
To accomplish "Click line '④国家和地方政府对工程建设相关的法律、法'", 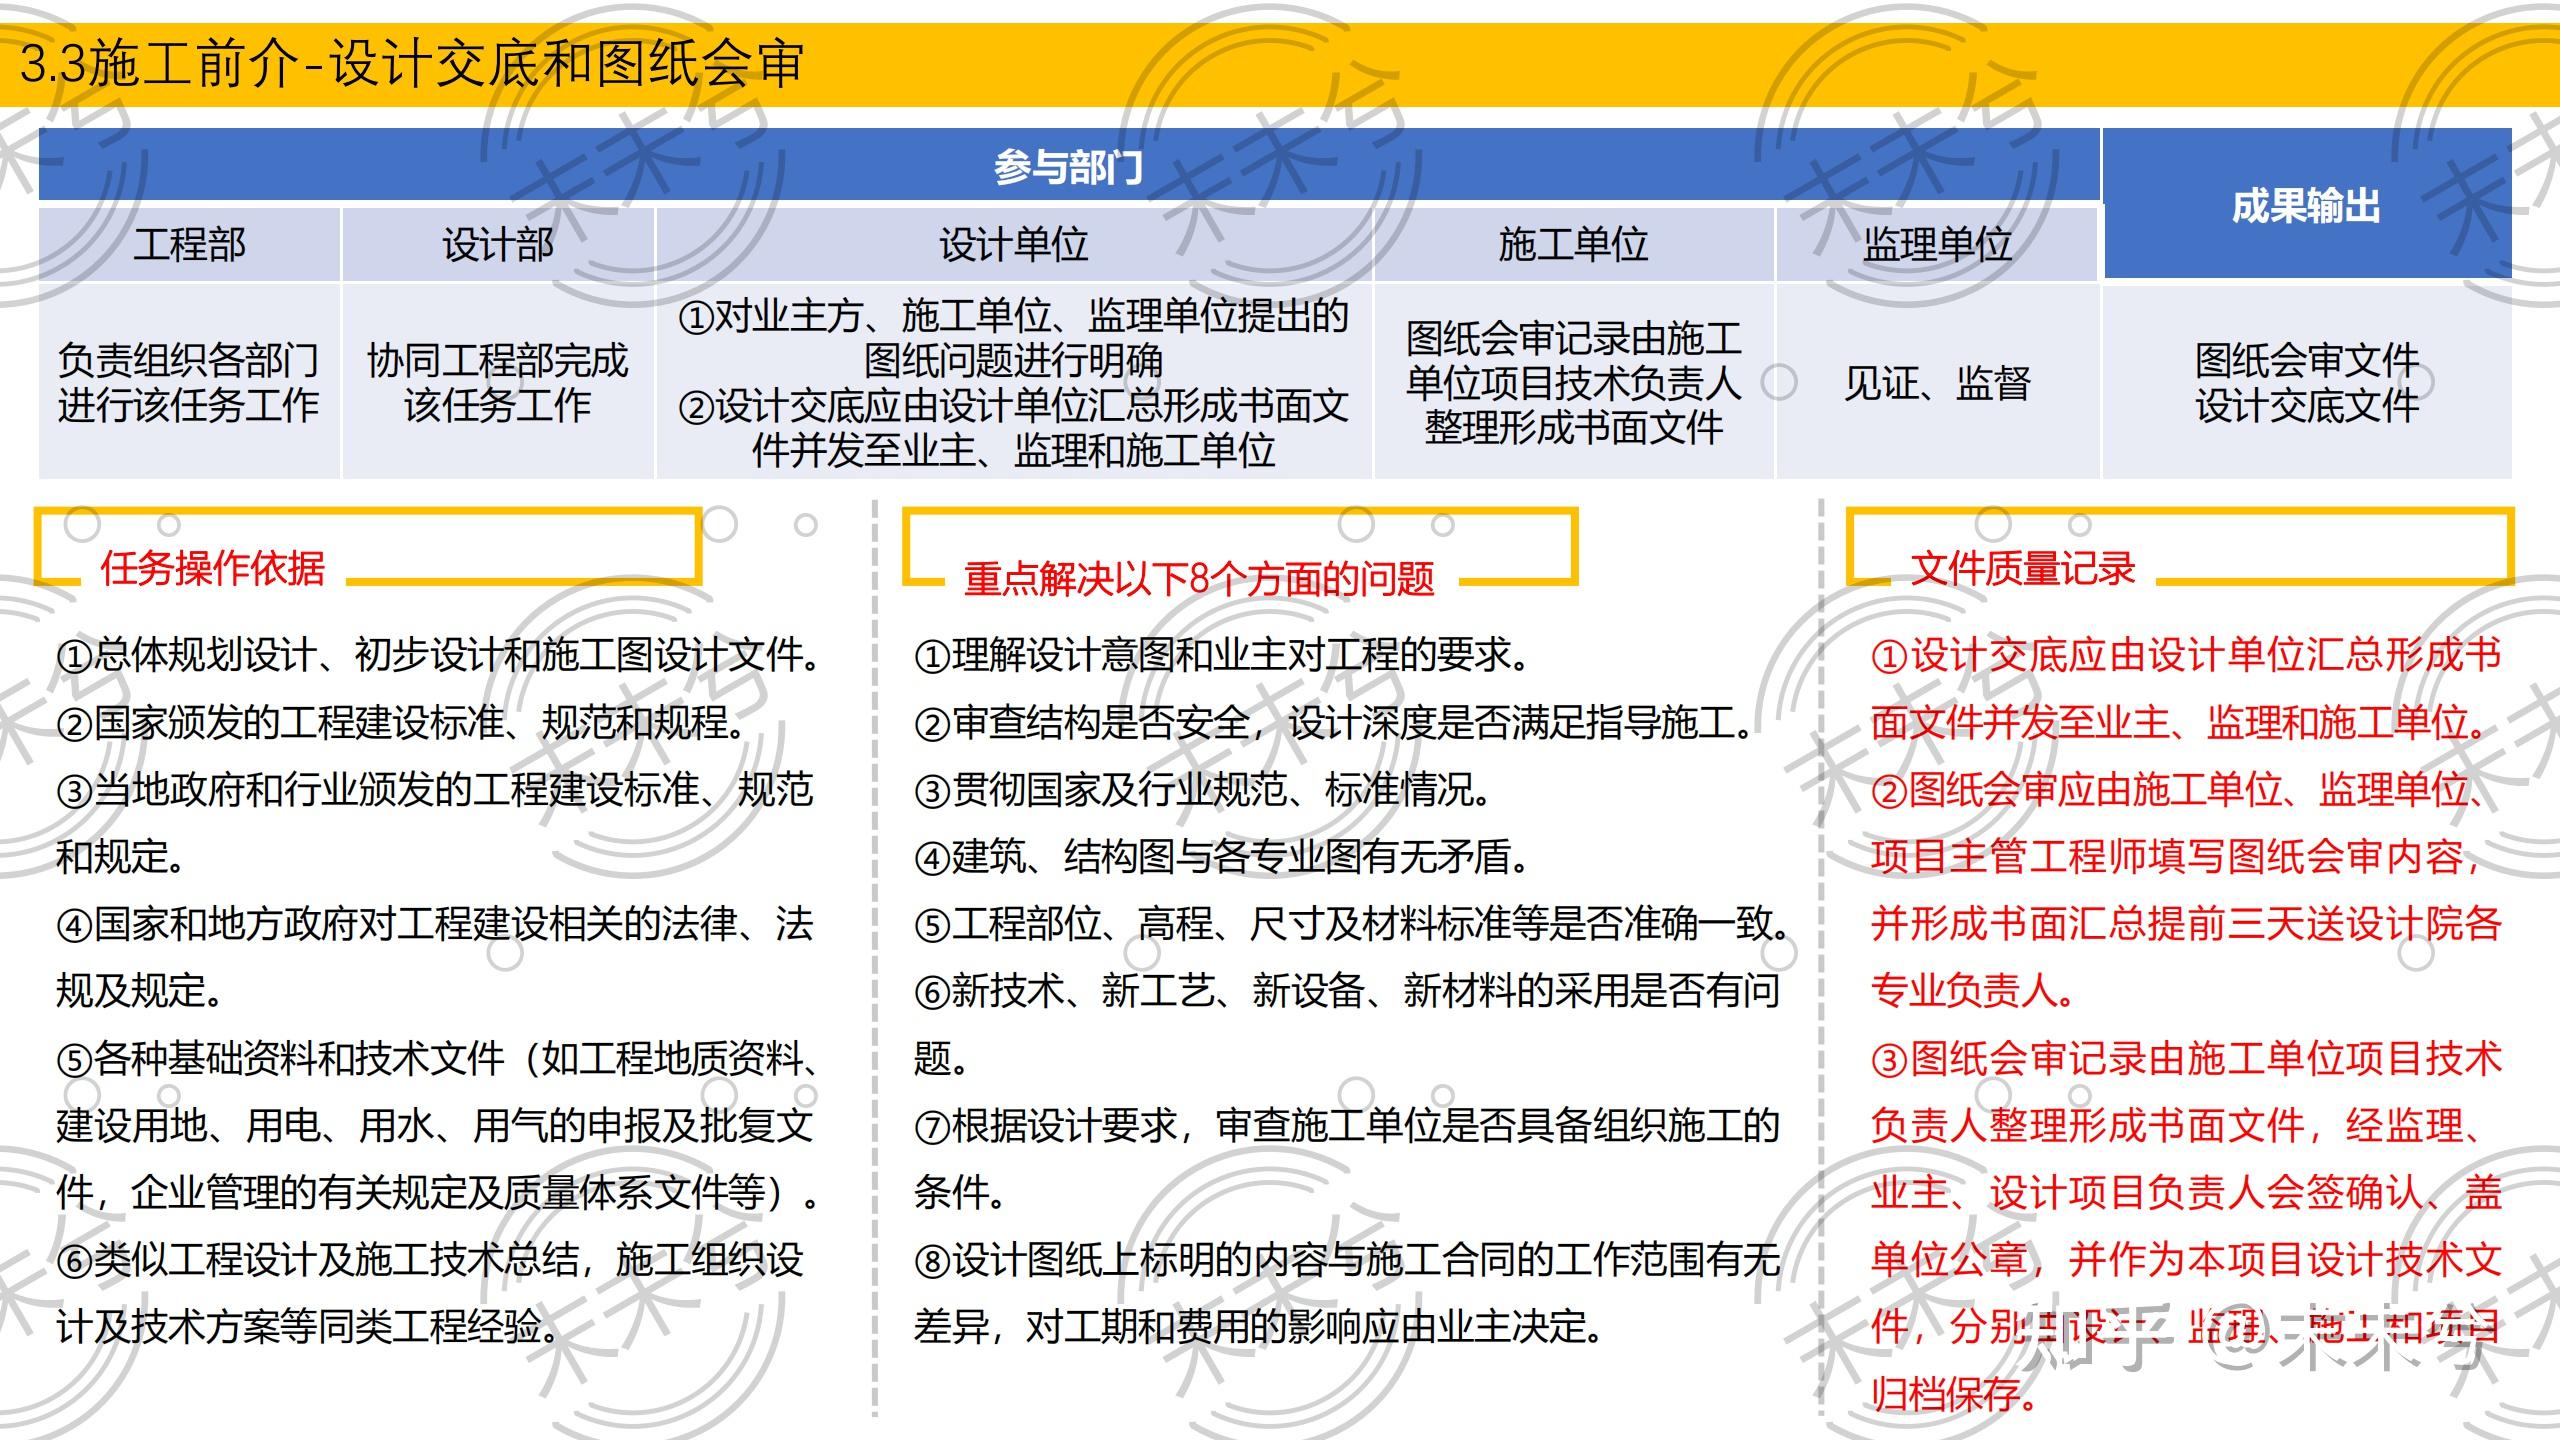I will point(435,924).
